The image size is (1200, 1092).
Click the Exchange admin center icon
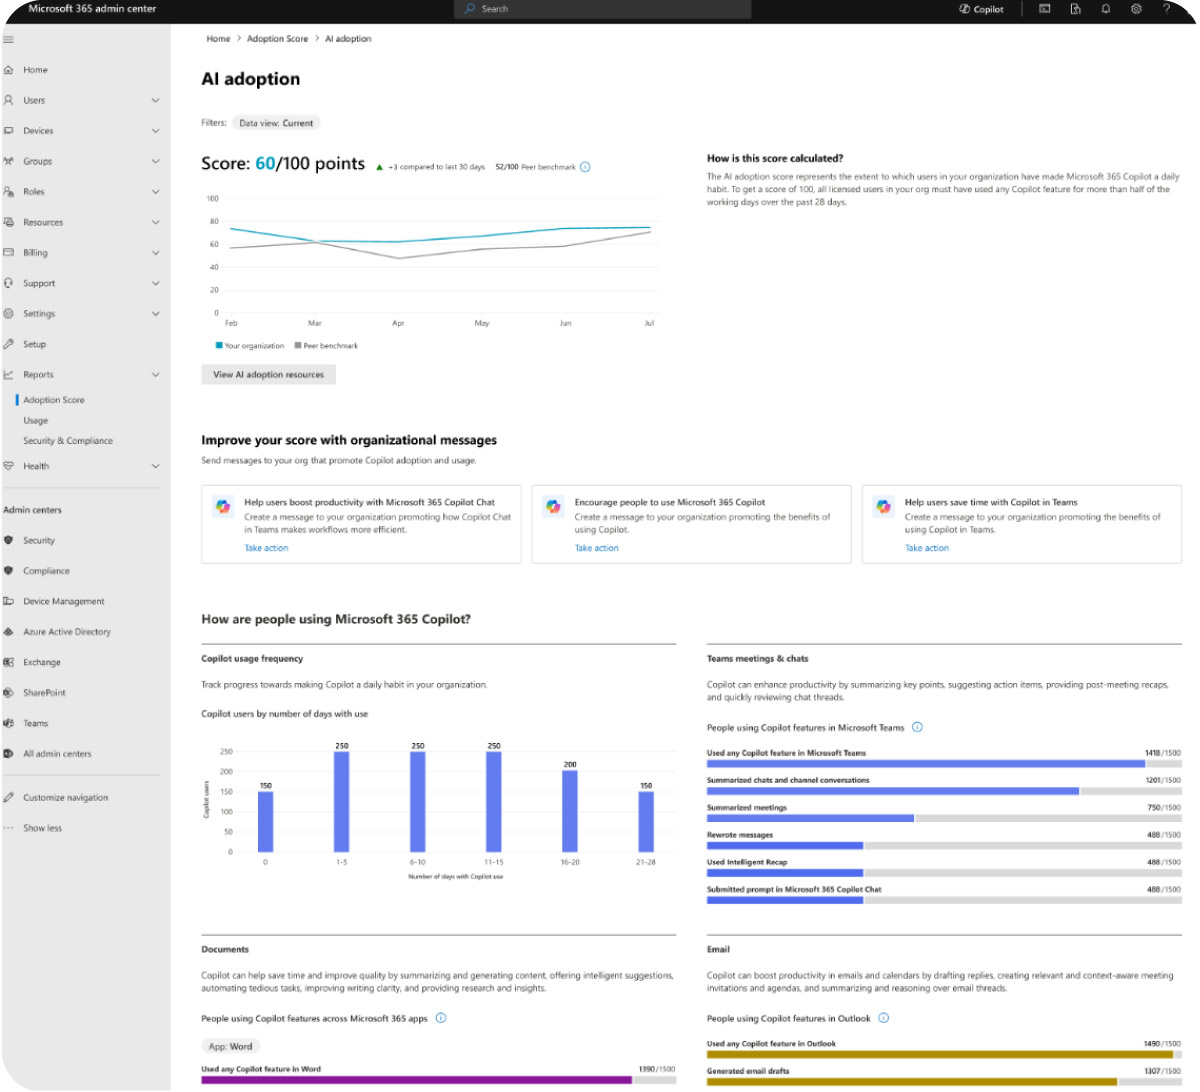pyautogui.click(x=8, y=662)
